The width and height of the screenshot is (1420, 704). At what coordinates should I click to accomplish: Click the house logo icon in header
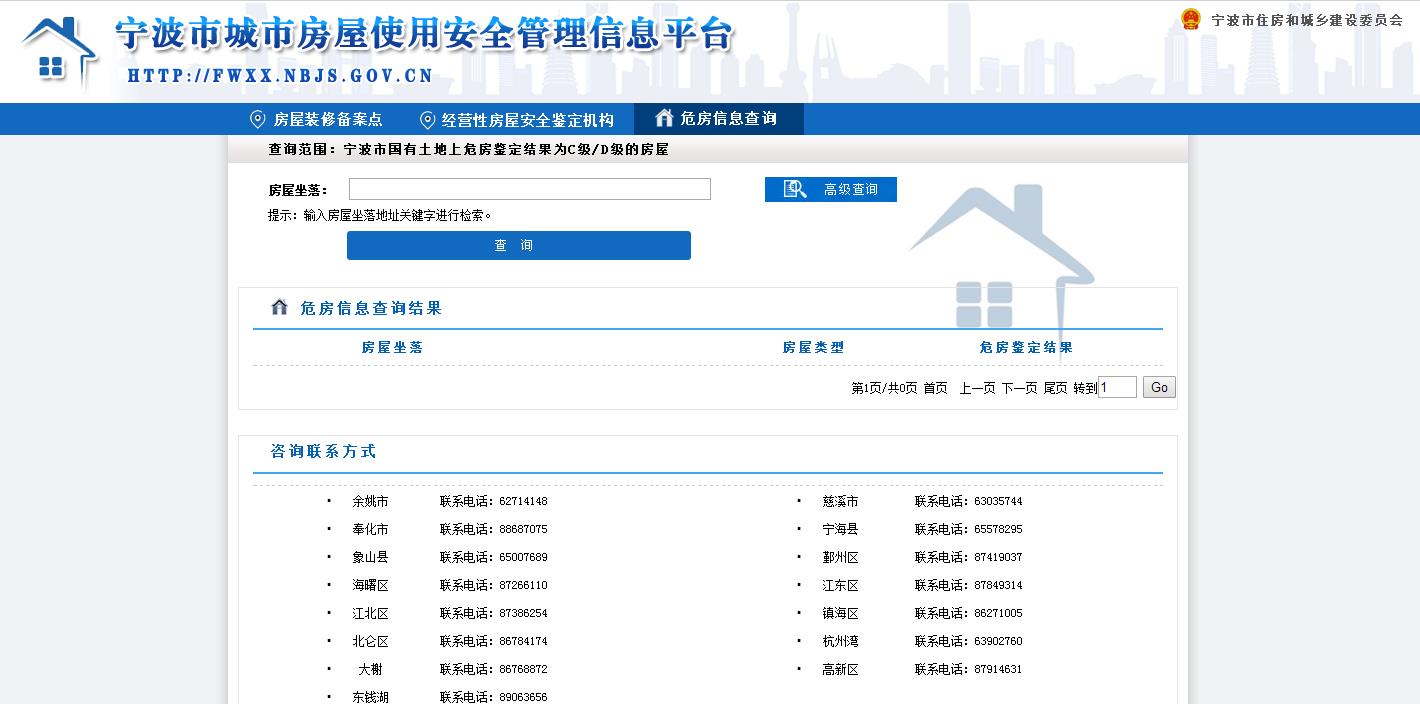click(58, 50)
